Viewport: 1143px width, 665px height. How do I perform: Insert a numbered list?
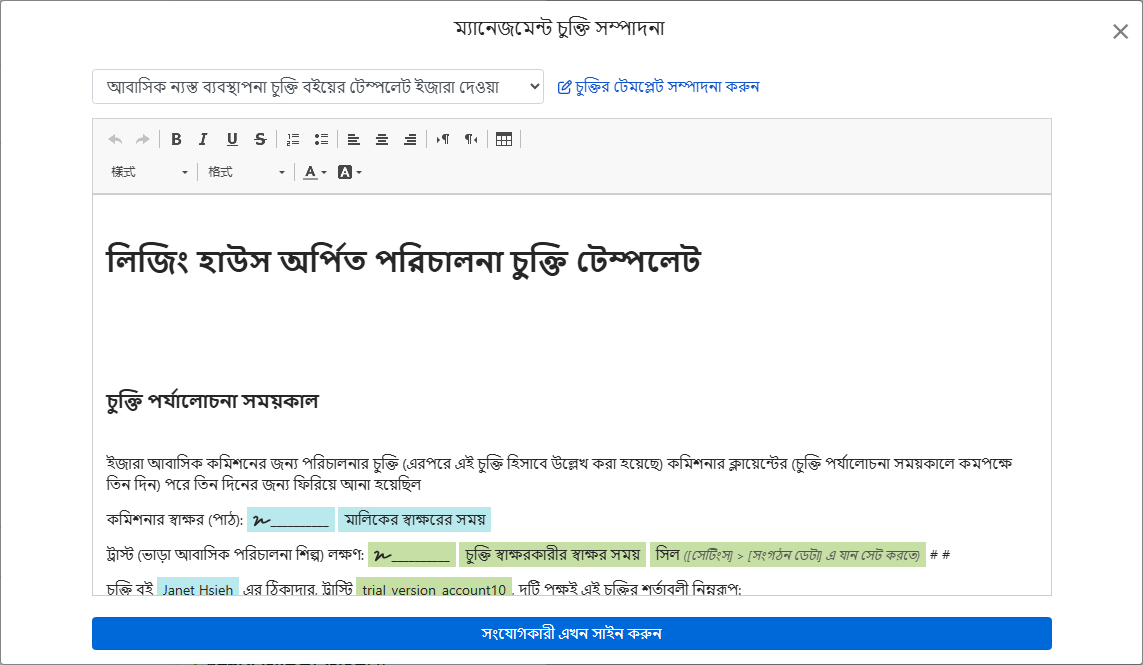tap(293, 139)
